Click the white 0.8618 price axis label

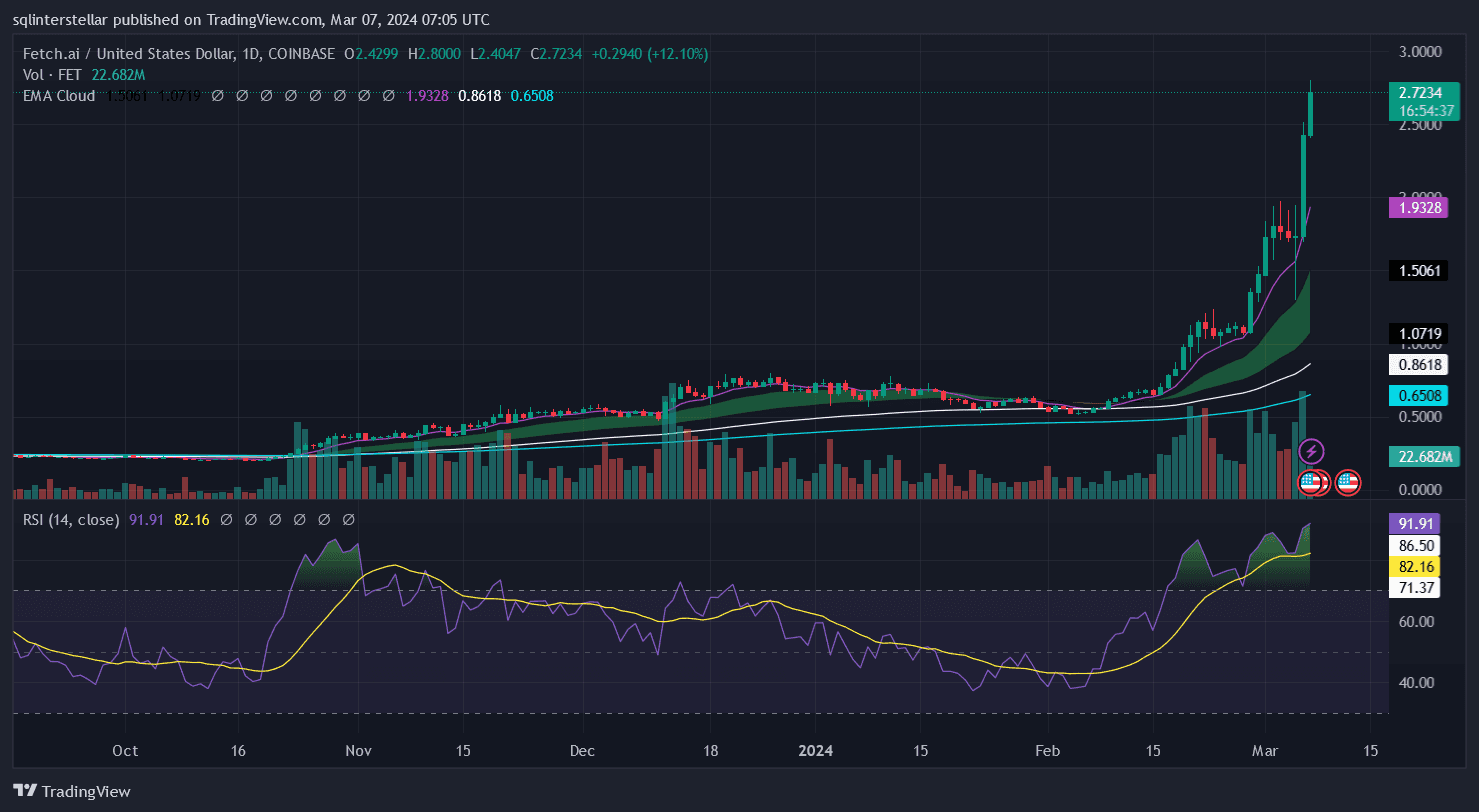[1418, 366]
